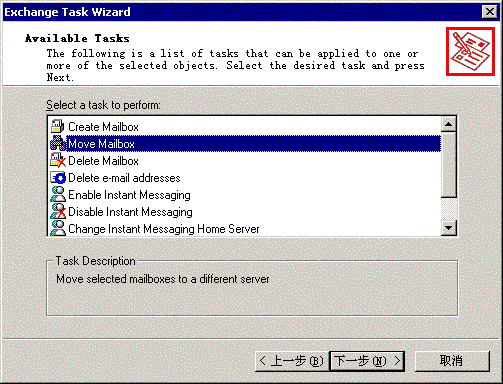
Task: Select the highlighted Move Mailbox task
Action: pos(254,144)
